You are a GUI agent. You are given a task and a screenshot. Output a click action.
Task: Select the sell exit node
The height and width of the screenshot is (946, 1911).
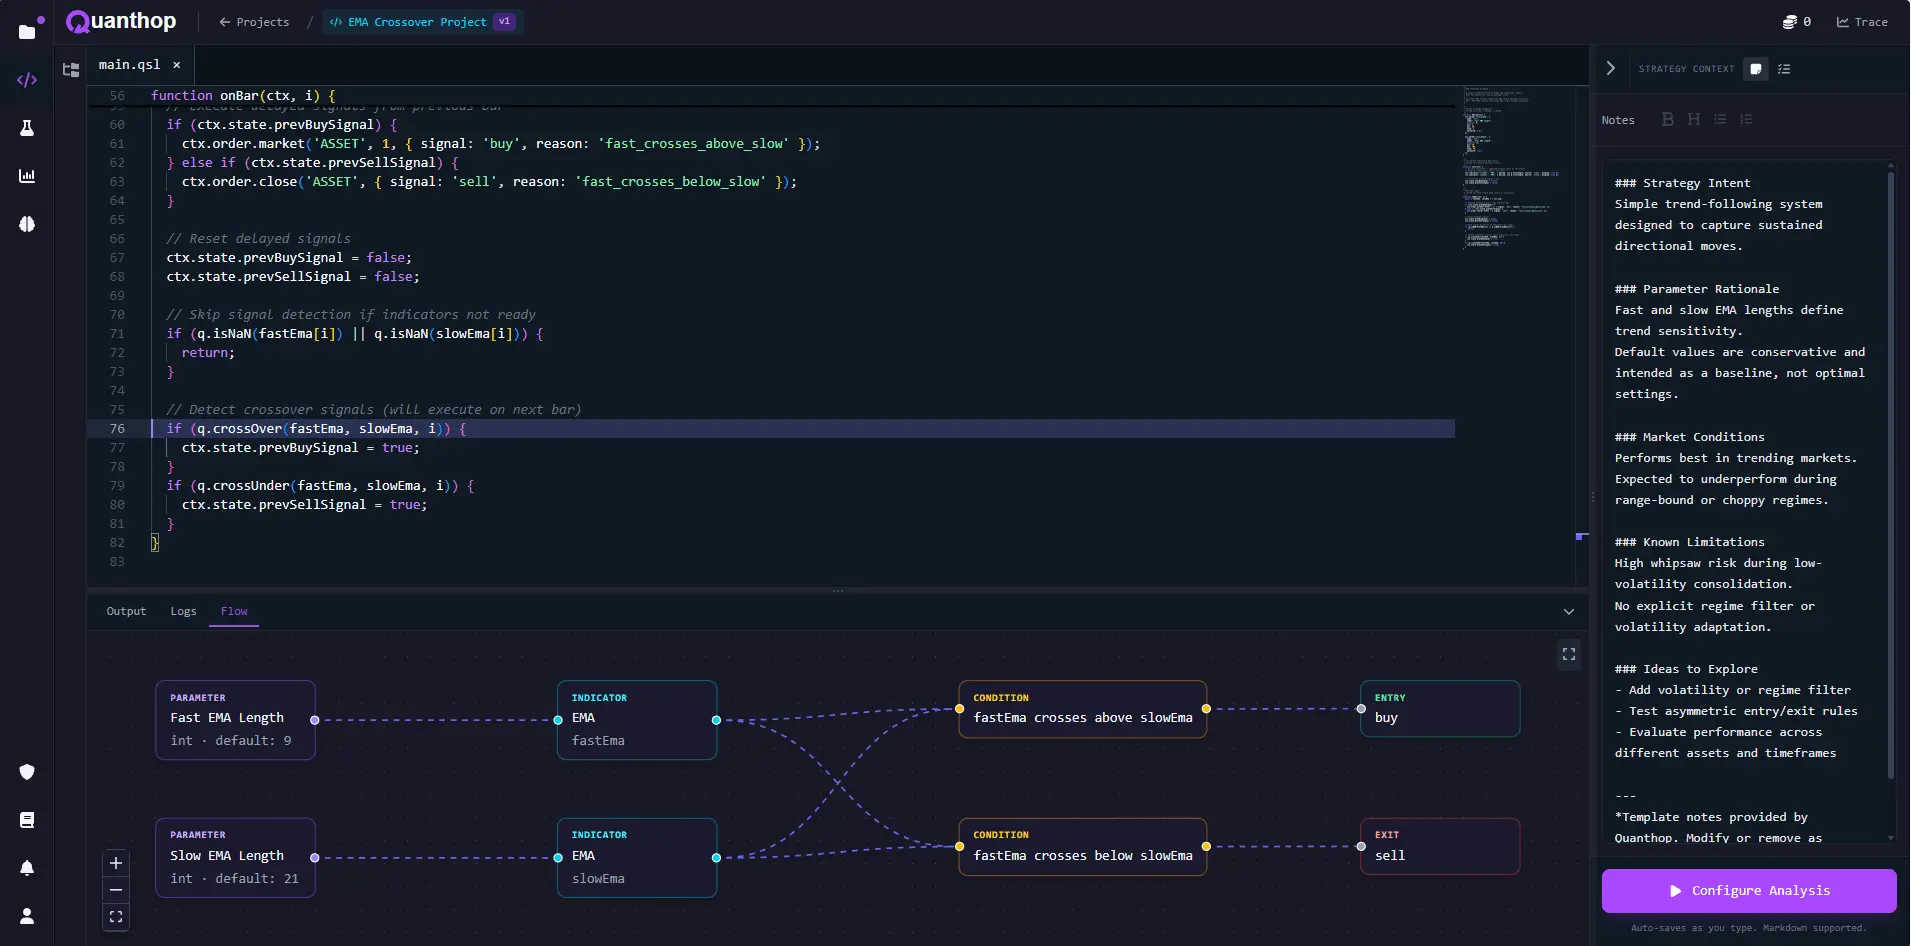coord(1440,847)
